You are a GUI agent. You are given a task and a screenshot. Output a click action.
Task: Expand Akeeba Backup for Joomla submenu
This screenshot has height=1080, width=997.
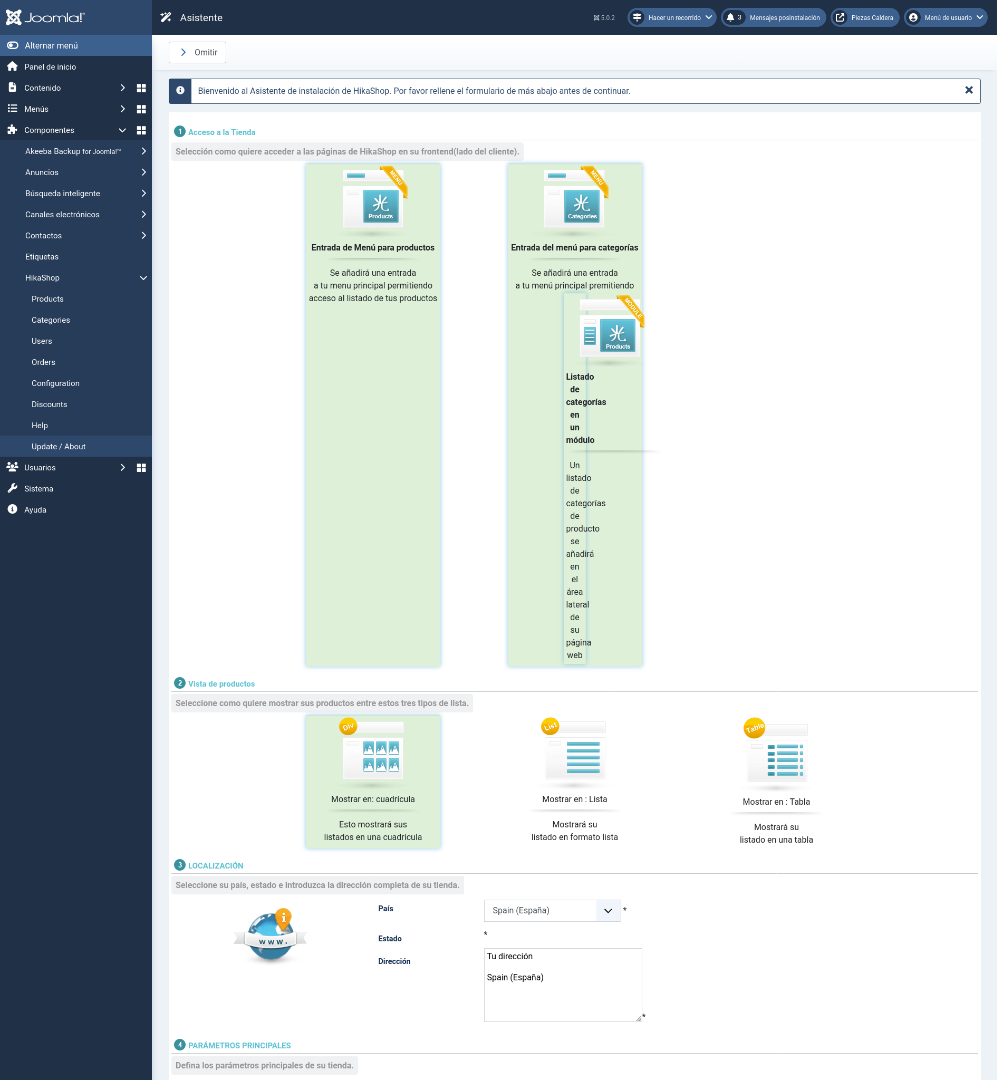(143, 151)
